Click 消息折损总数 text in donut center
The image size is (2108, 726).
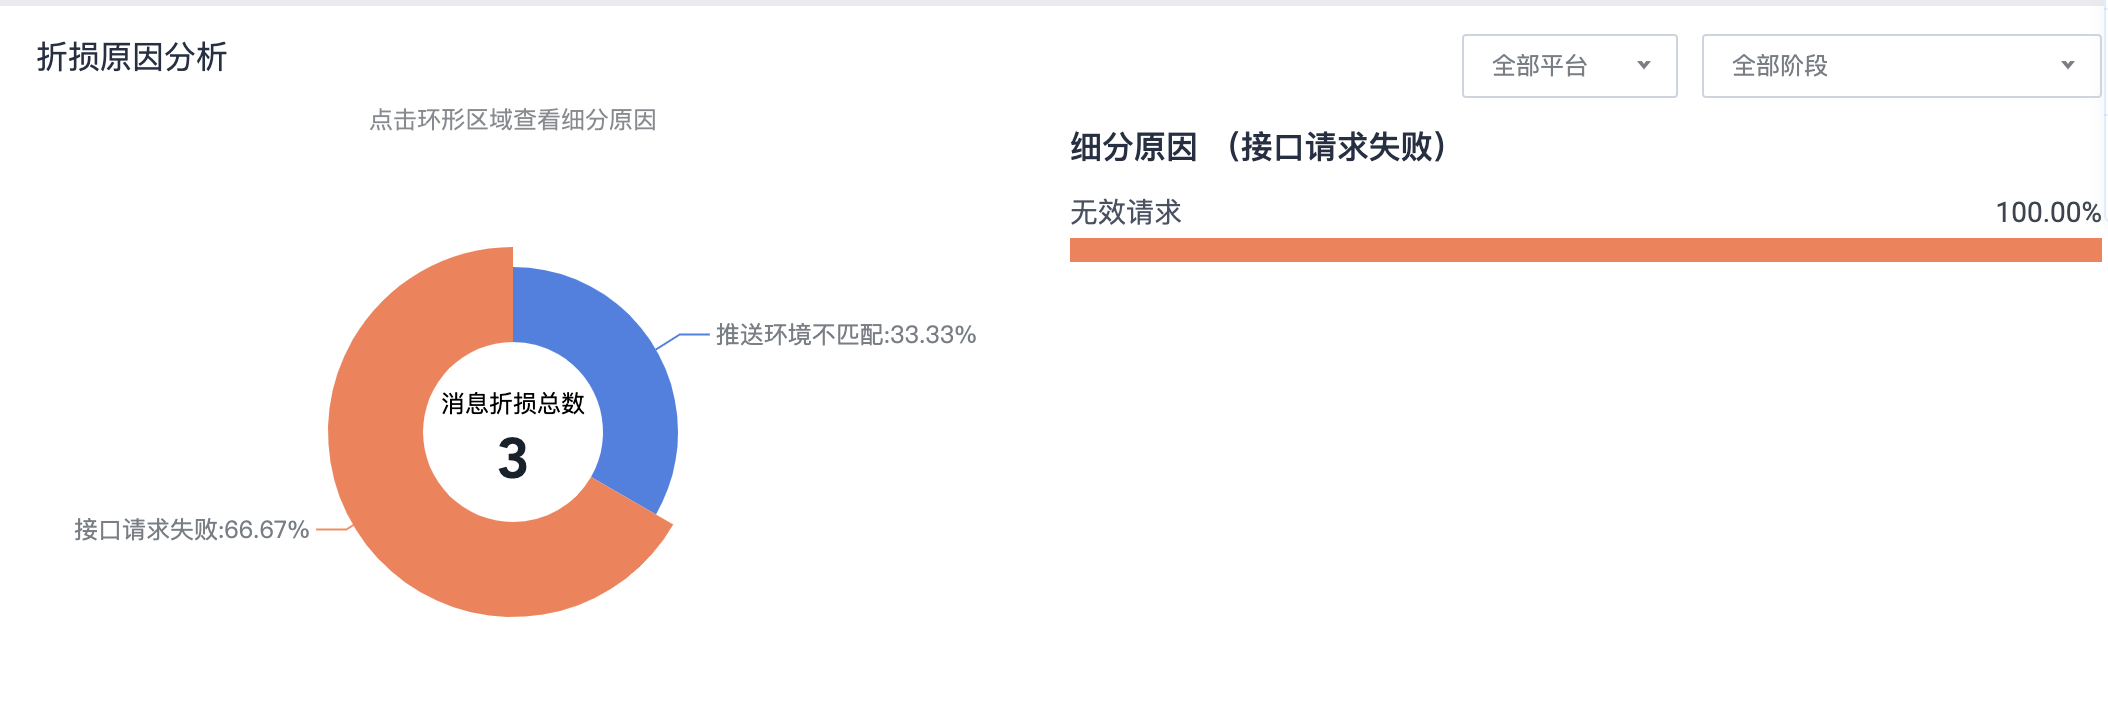[x=513, y=404]
